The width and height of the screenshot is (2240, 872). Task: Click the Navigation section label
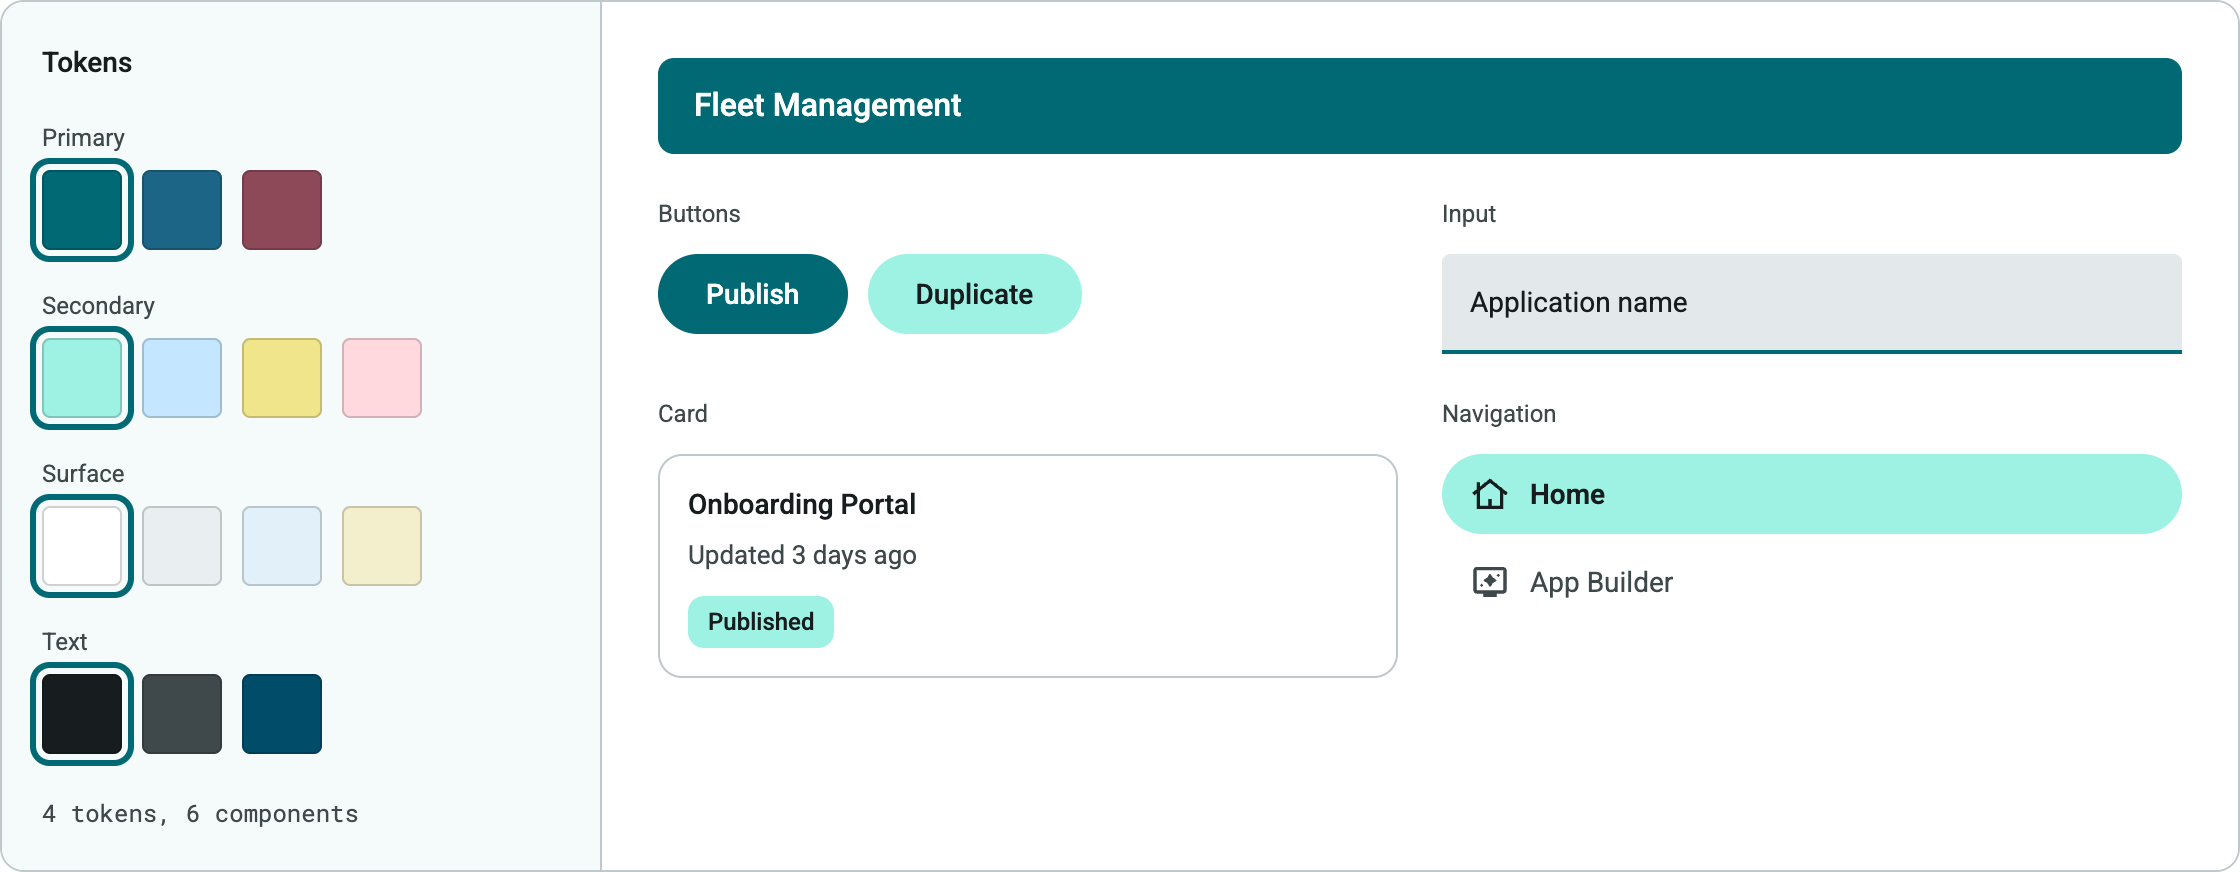pos(1499,414)
